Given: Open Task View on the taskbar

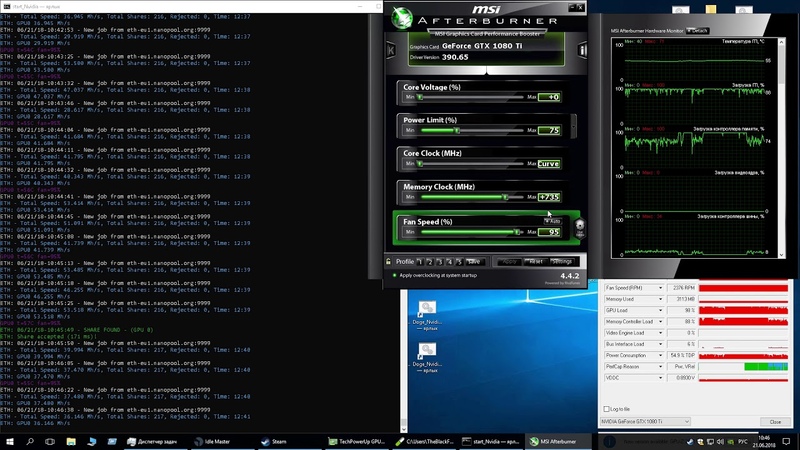Looking at the screenshot, I should (x=49, y=441).
